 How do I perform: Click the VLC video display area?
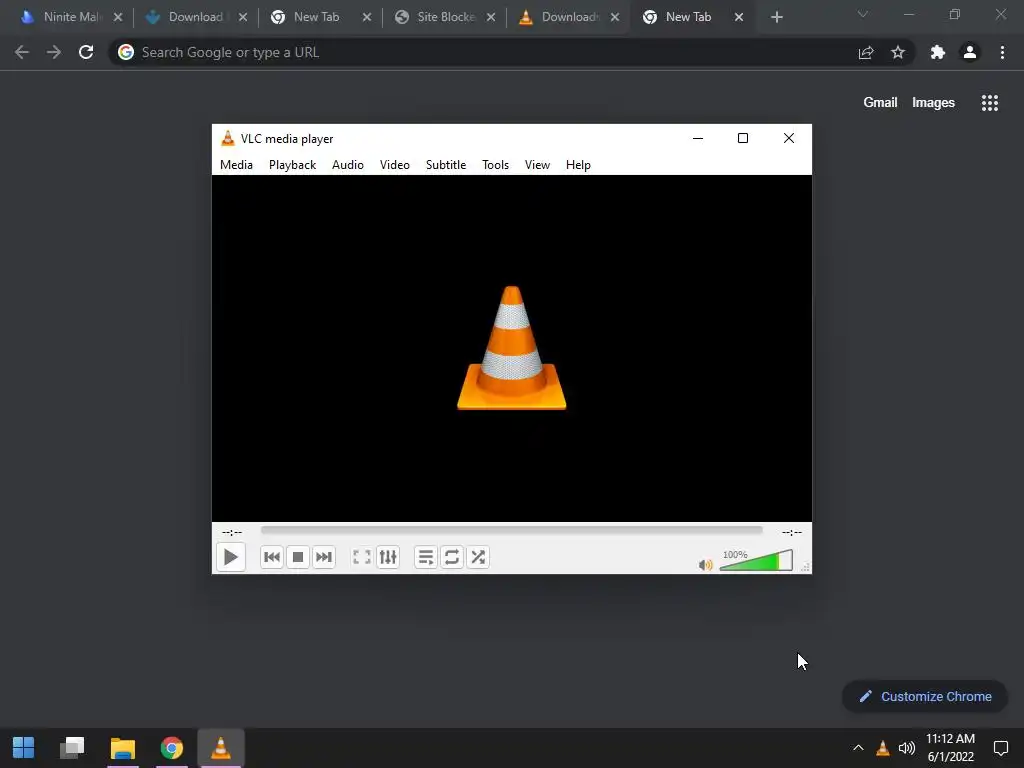point(511,348)
